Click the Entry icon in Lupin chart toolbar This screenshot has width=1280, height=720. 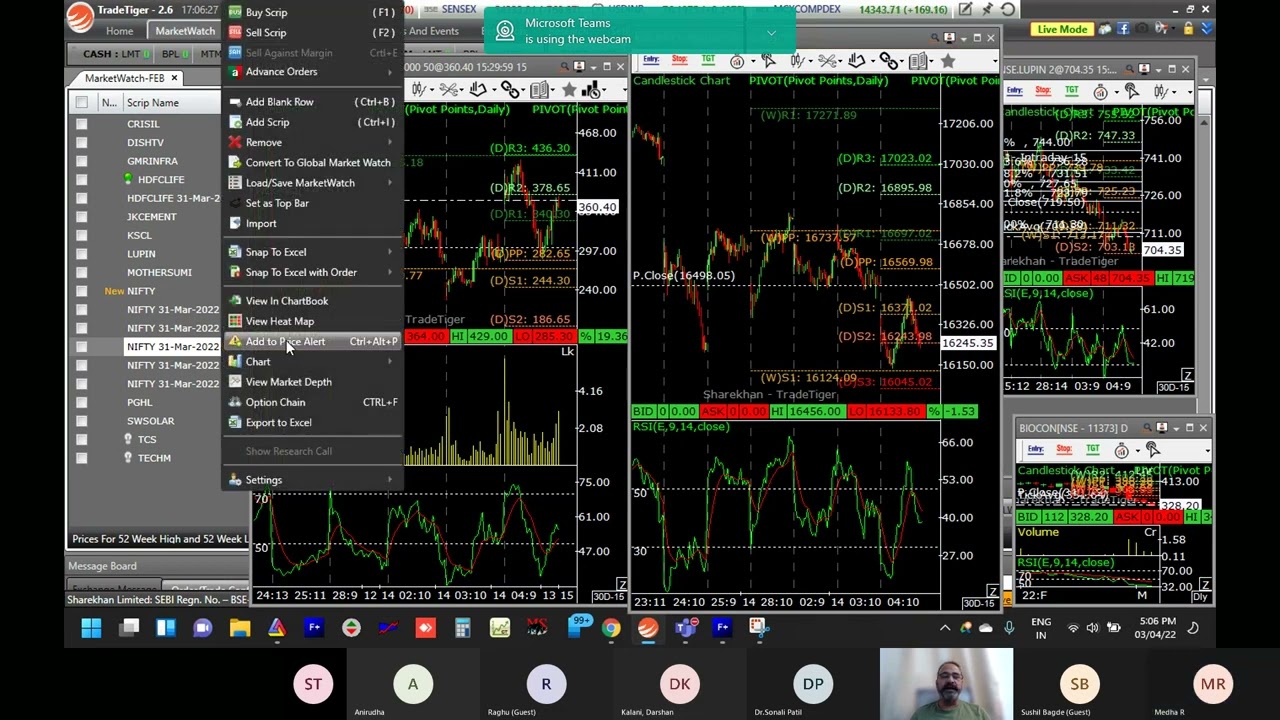(1015, 92)
